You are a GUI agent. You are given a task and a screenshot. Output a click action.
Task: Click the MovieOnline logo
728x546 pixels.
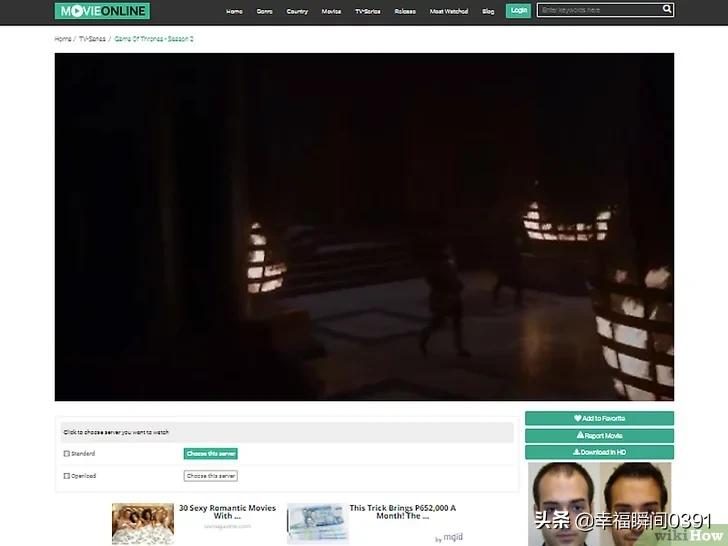coord(102,11)
